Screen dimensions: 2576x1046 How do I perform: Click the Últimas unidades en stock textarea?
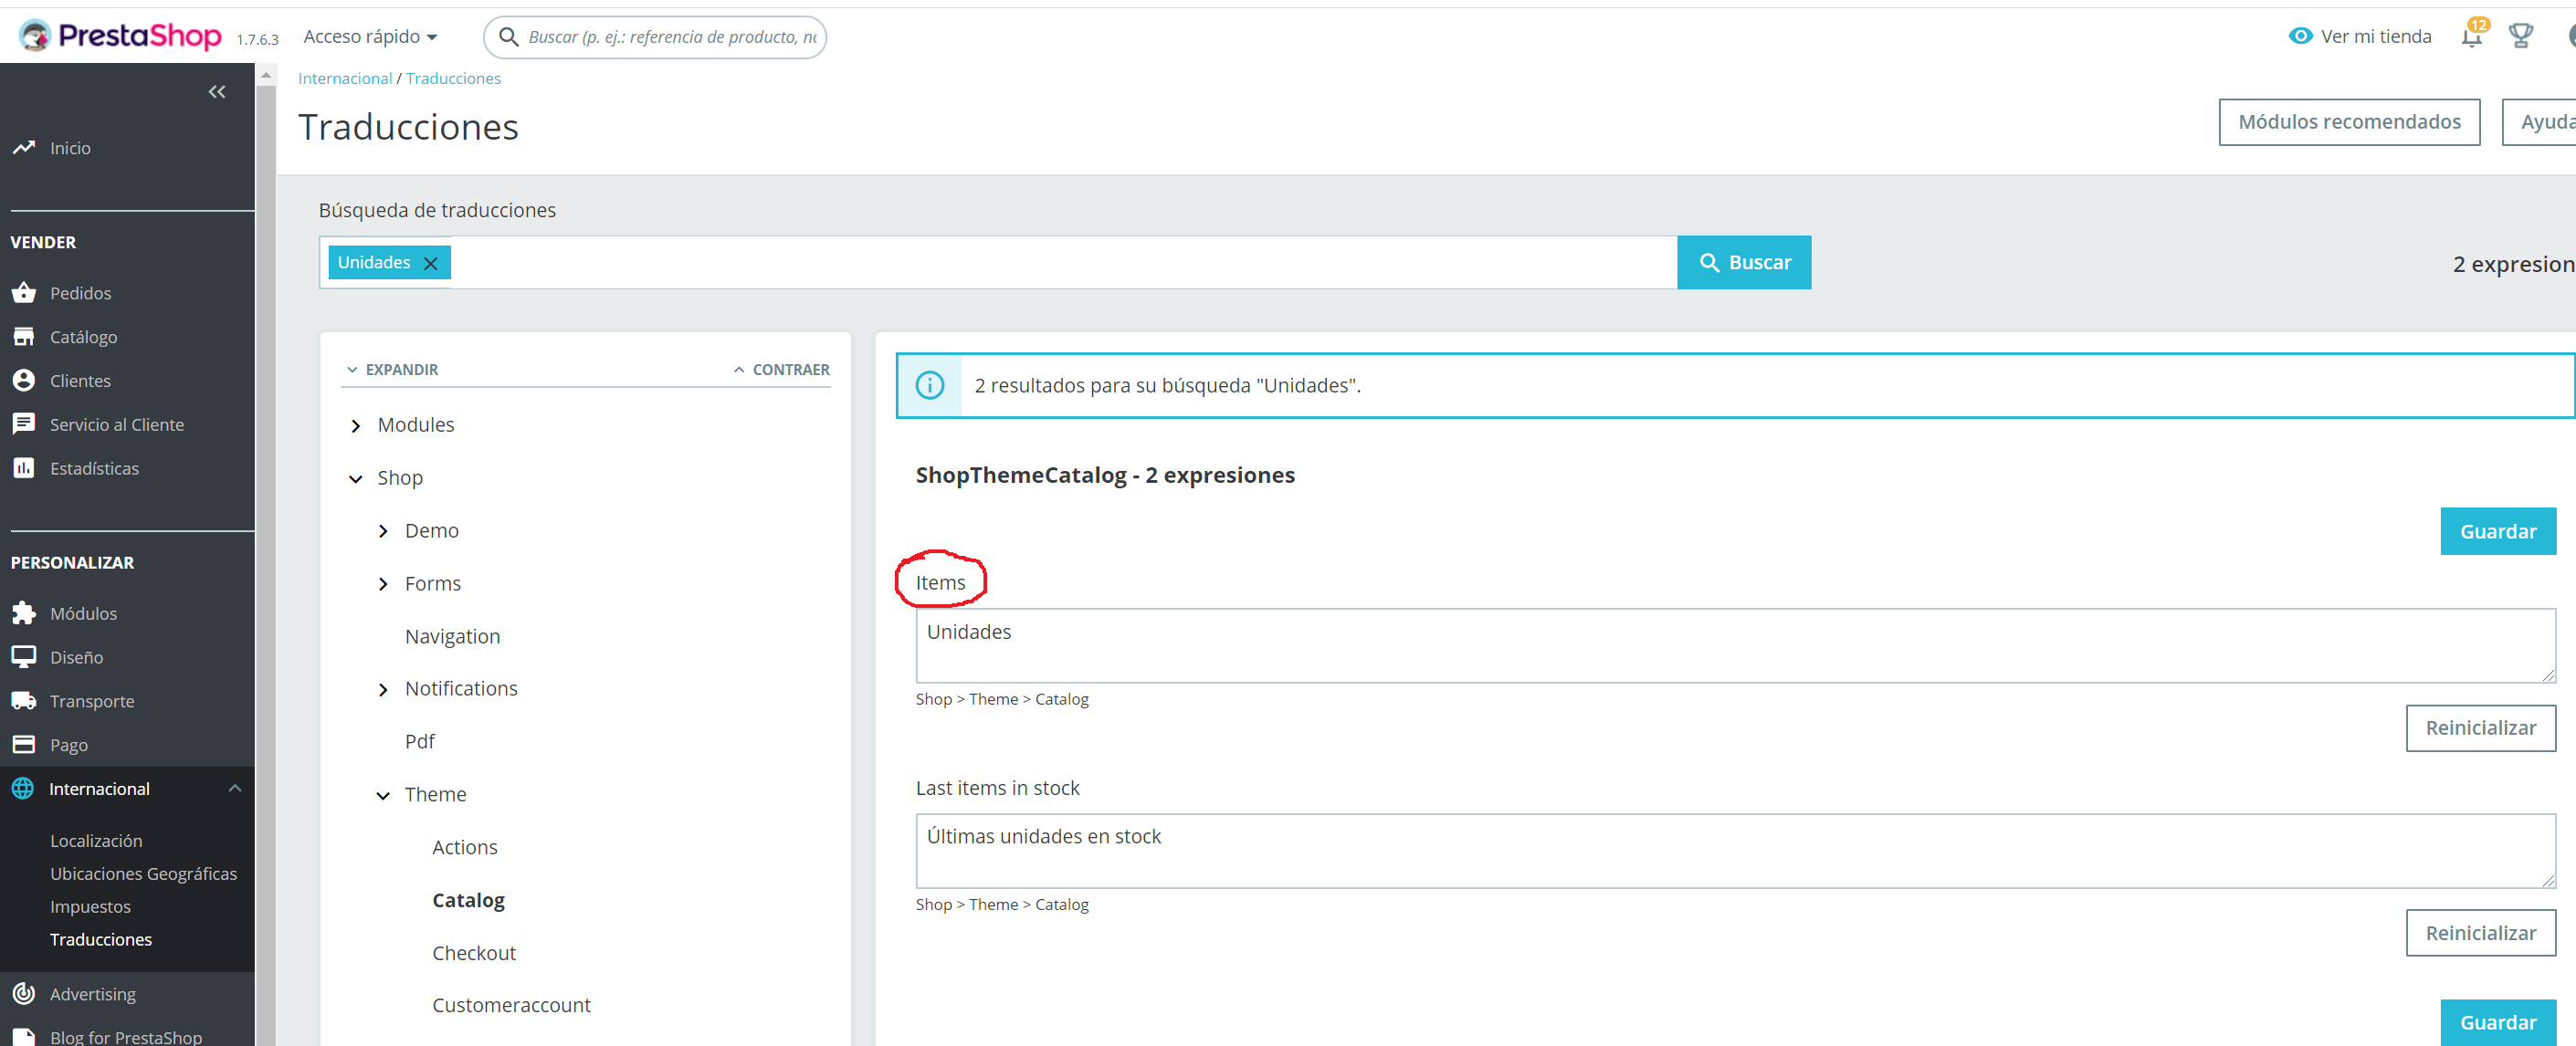point(1735,851)
